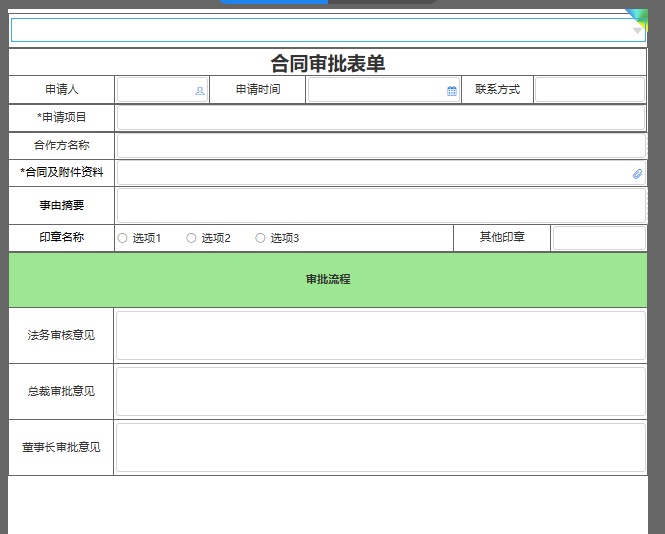Viewport: 665px width, 534px height.
Task: Select radio button 选项1
Action: 123,238
